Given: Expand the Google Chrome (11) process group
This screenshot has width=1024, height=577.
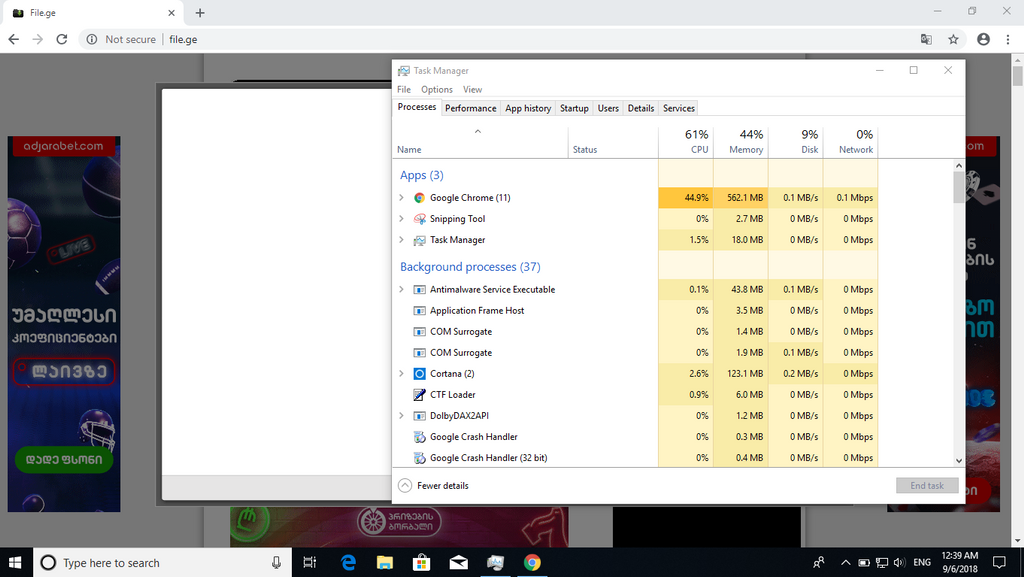Looking at the screenshot, I should pyautogui.click(x=402, y=198).
